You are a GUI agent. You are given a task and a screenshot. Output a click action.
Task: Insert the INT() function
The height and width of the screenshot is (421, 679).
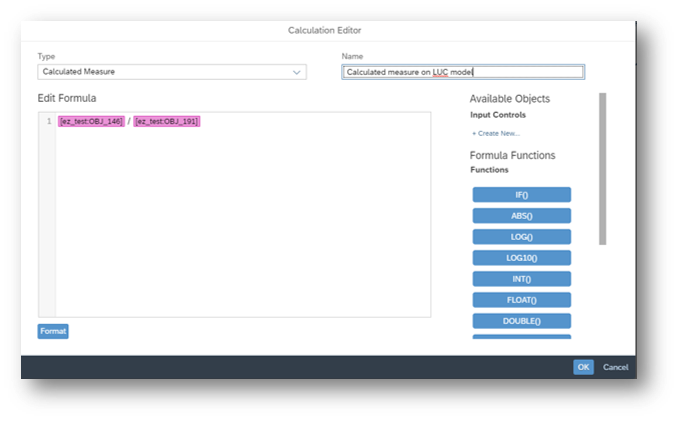coord(521,279)
